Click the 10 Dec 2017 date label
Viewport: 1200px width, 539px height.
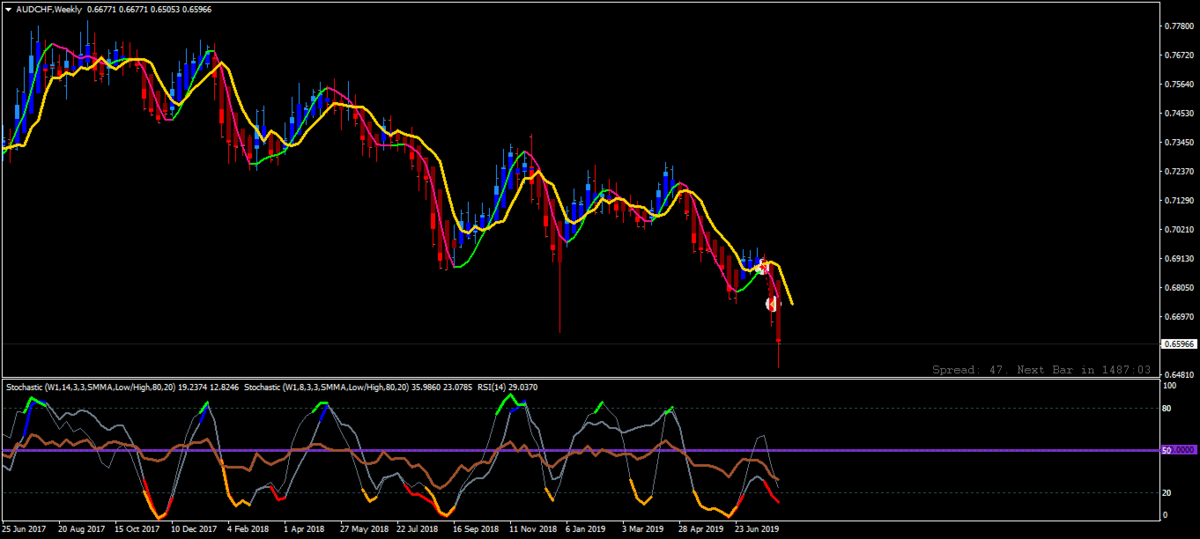pyautogui.click(x=194, y=528)
